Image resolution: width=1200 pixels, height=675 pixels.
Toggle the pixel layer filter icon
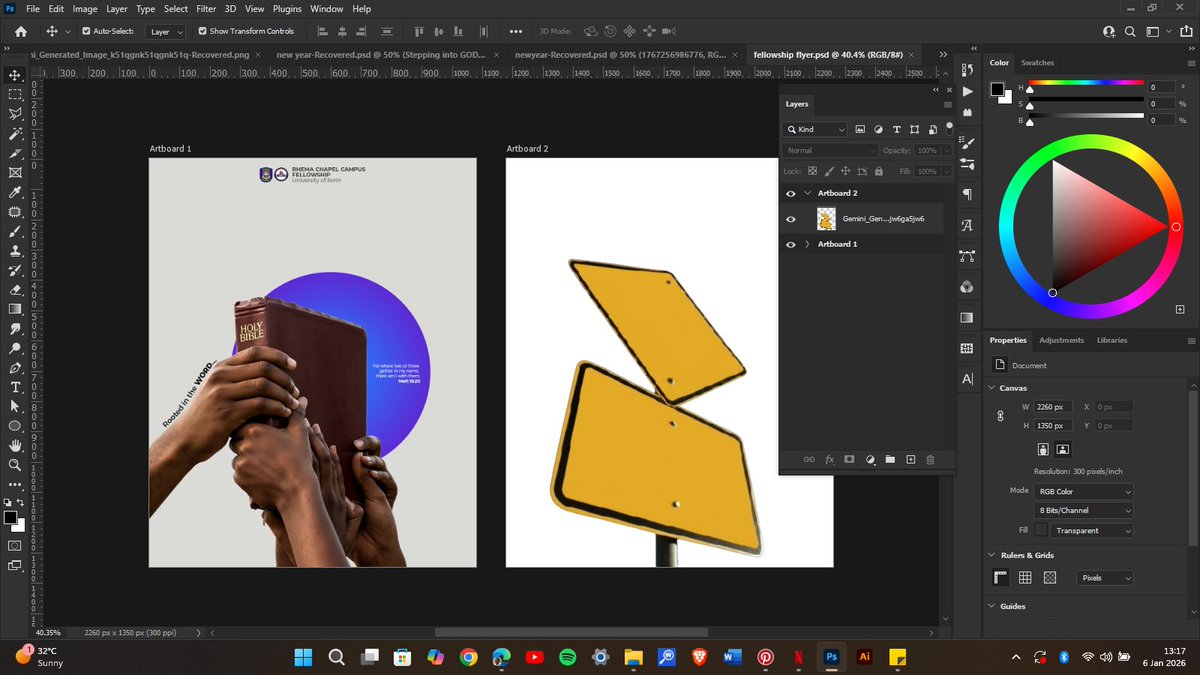click(x=861, y=129)
